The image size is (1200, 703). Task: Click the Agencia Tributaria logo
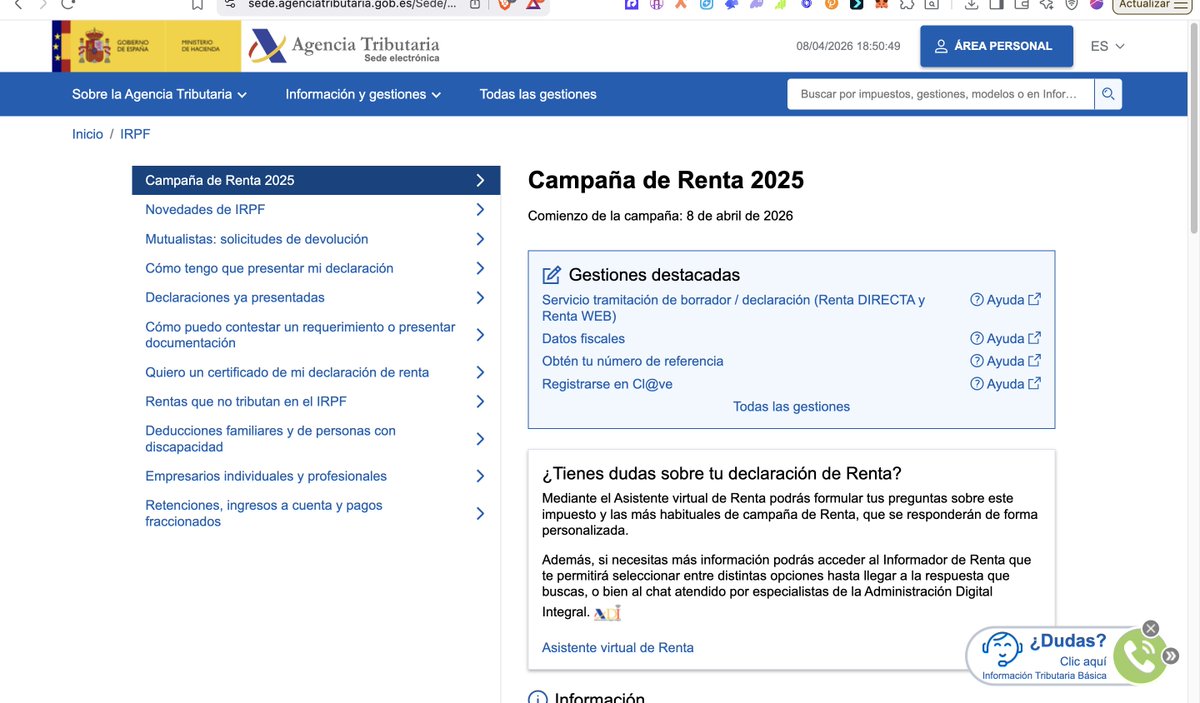pos(344,47)
